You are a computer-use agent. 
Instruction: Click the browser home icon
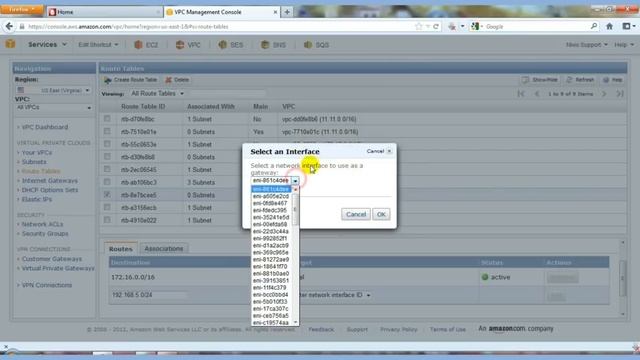coord(609,27)
